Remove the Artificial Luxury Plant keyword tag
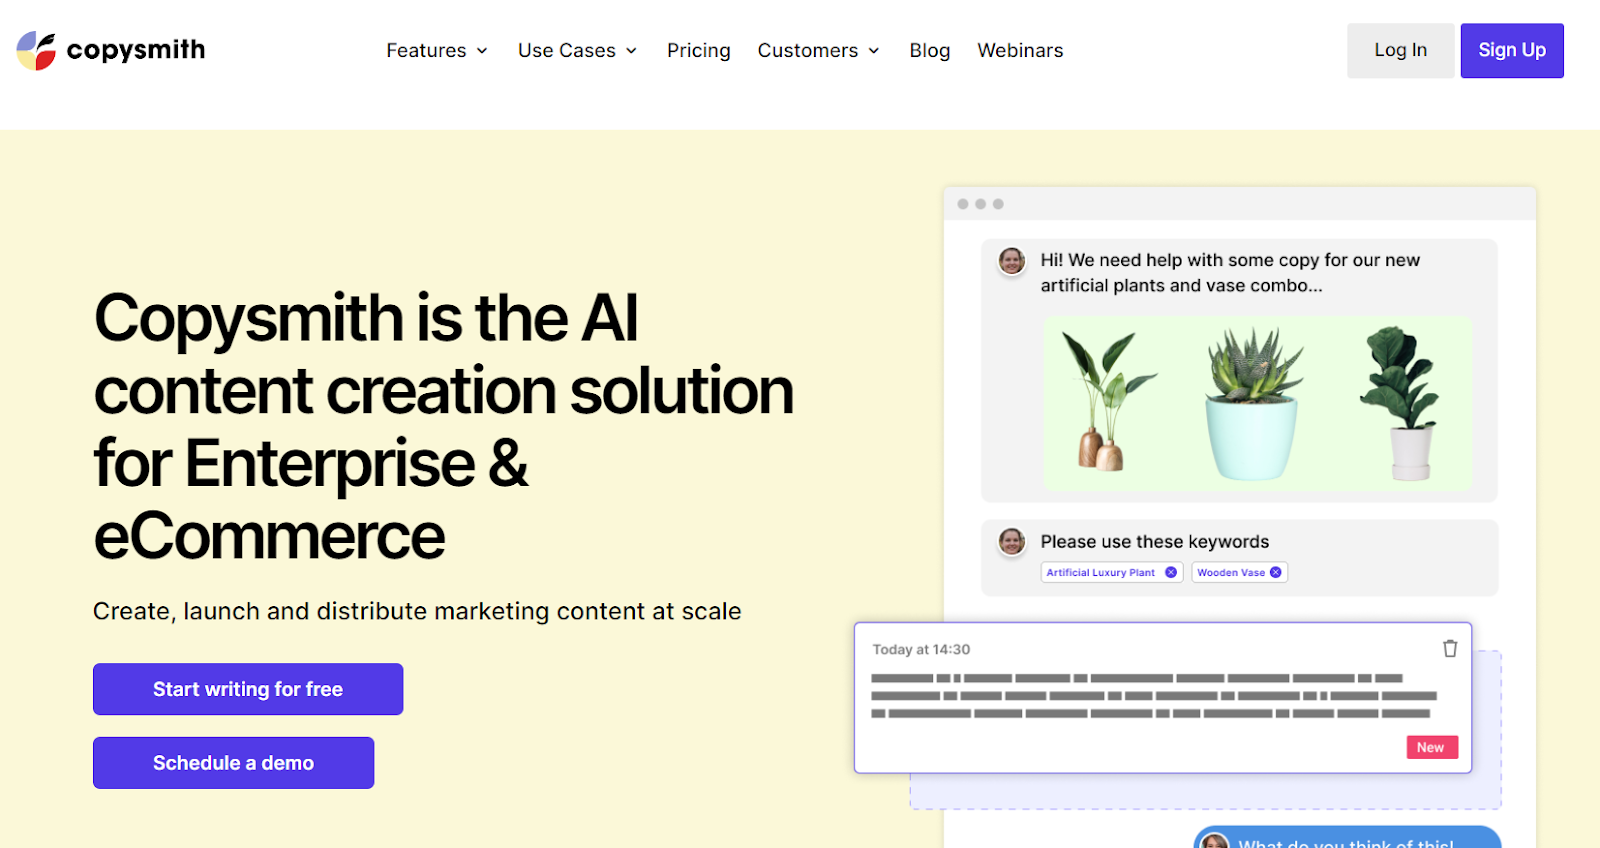This screenshot has height=848, width=1600. tap(1171, 572)
